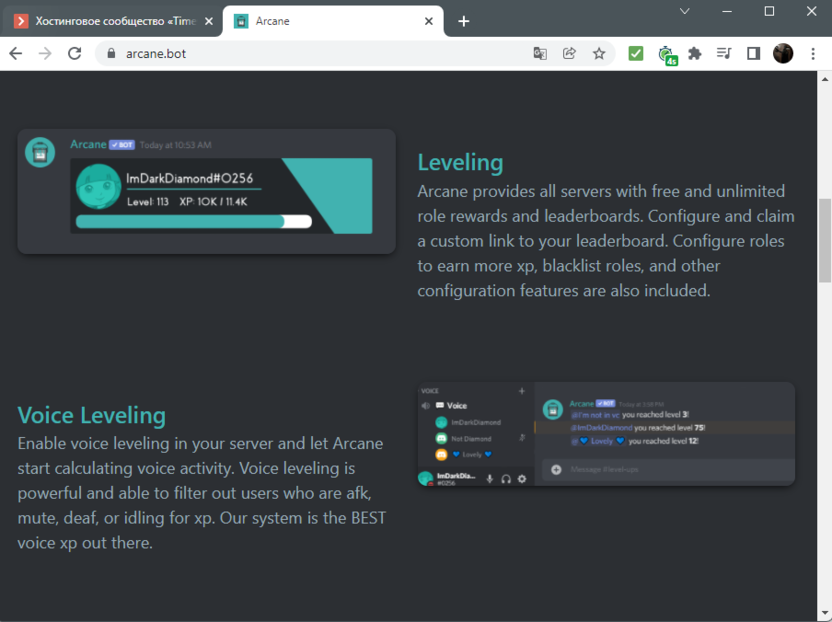832x622 pixels.
Task: Open the green checkmark extension
Action: pyautogui.click(x=635, y=54)
